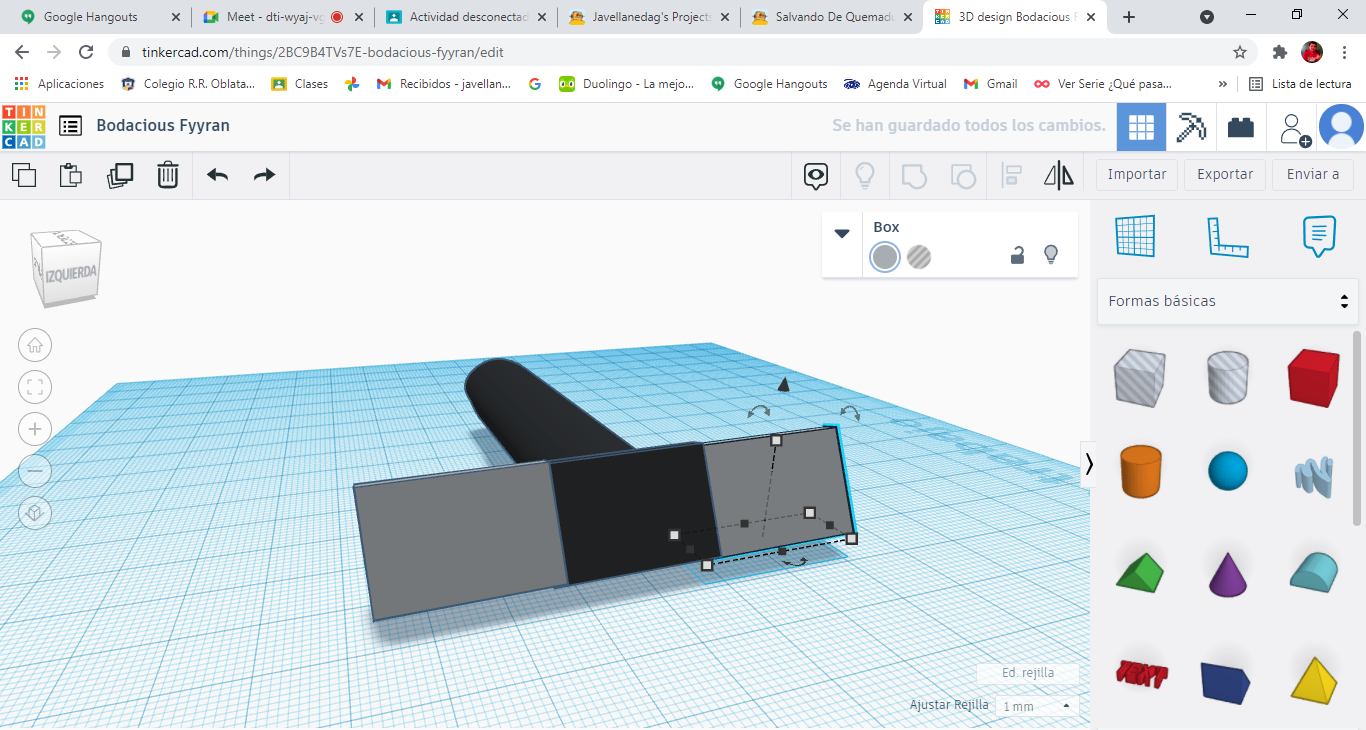Screen dimensions: 1366x730
Task: Open the Formas básicas category dropdown
Action: pyautogui.click(x=1228, y=301)
